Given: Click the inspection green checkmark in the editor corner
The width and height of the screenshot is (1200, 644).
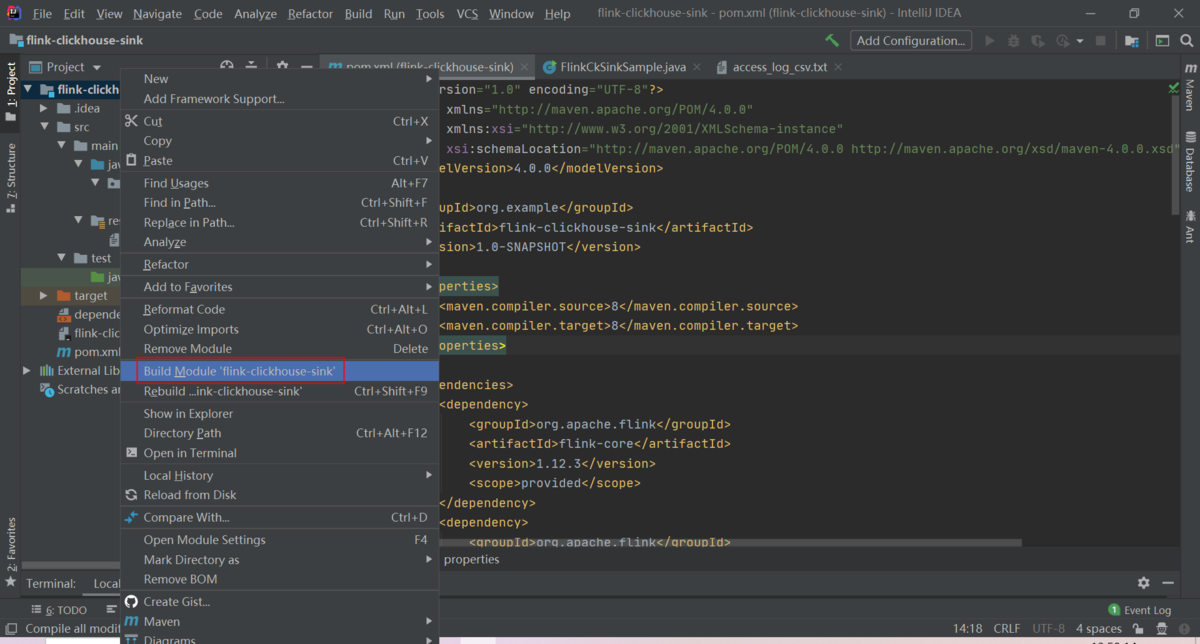Looking at the screenshot, I should (x=1174, y=88).
